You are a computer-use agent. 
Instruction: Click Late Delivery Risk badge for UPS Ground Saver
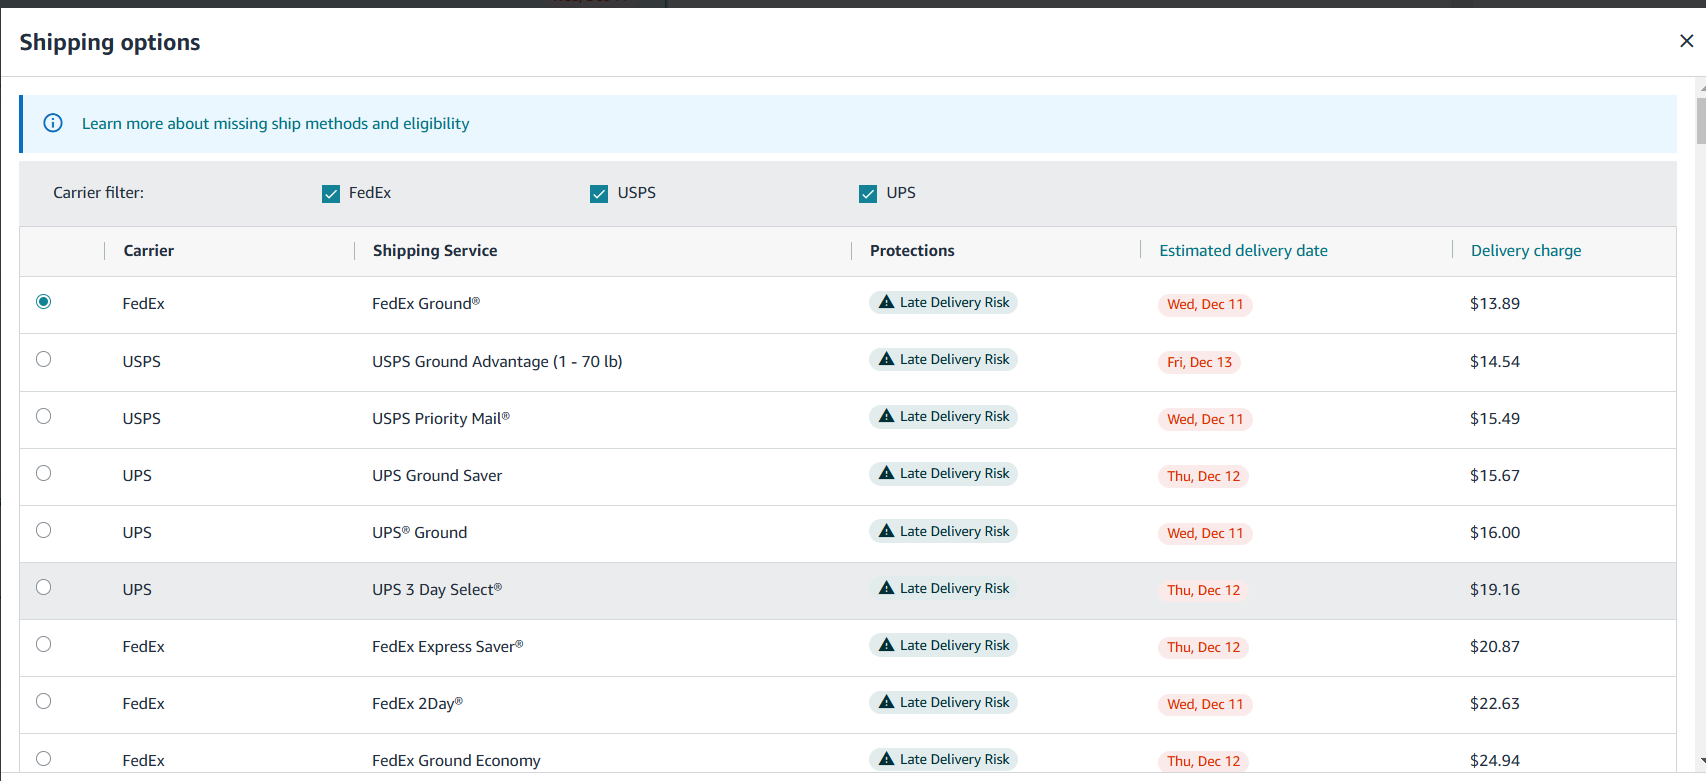[x=943, y=474]
